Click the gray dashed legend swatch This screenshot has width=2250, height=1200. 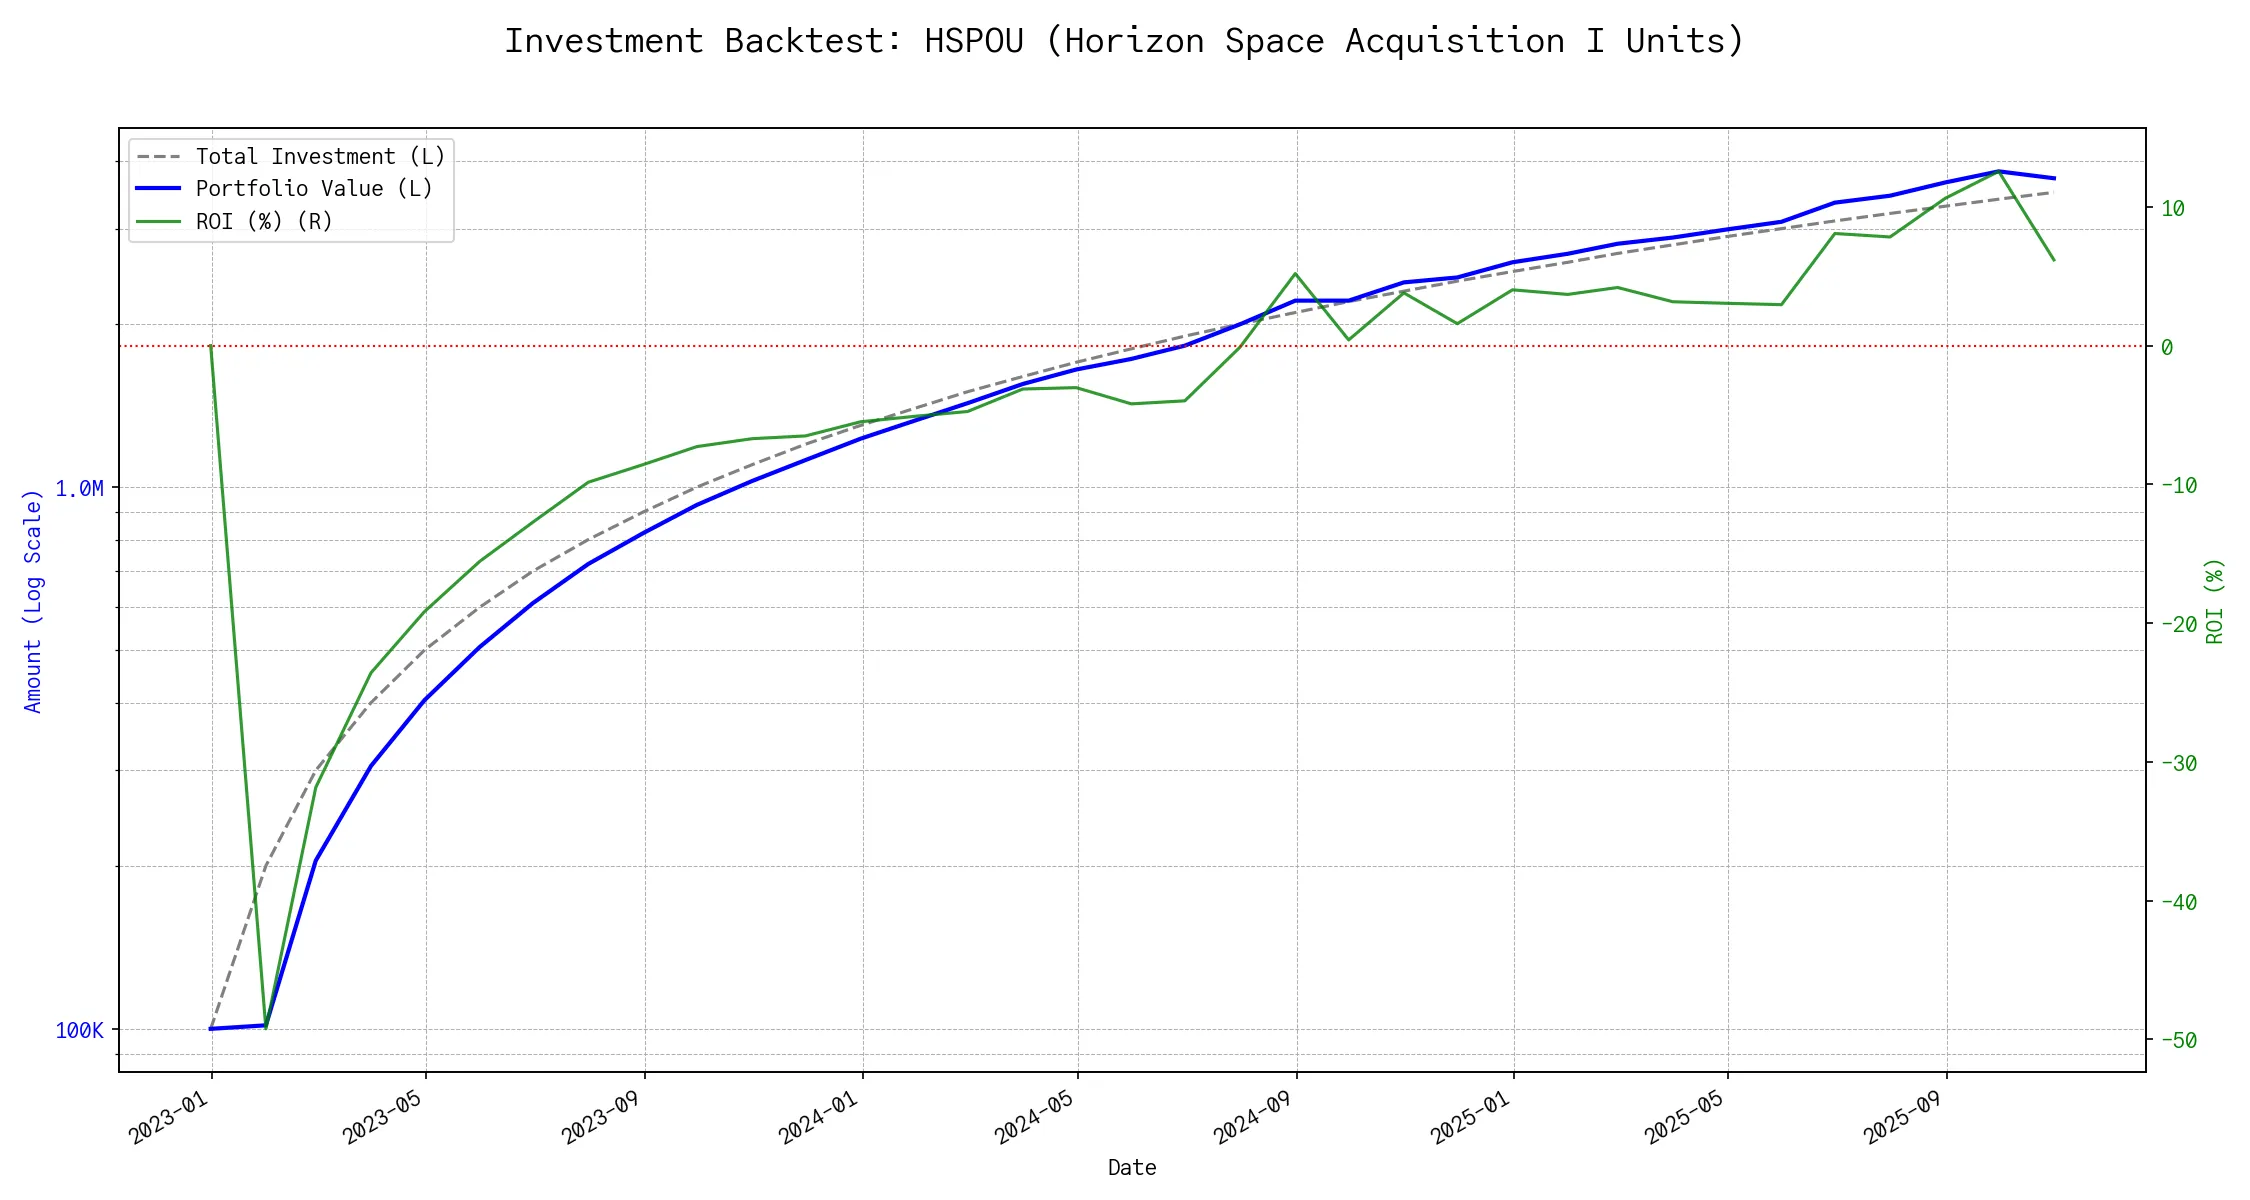158,157
